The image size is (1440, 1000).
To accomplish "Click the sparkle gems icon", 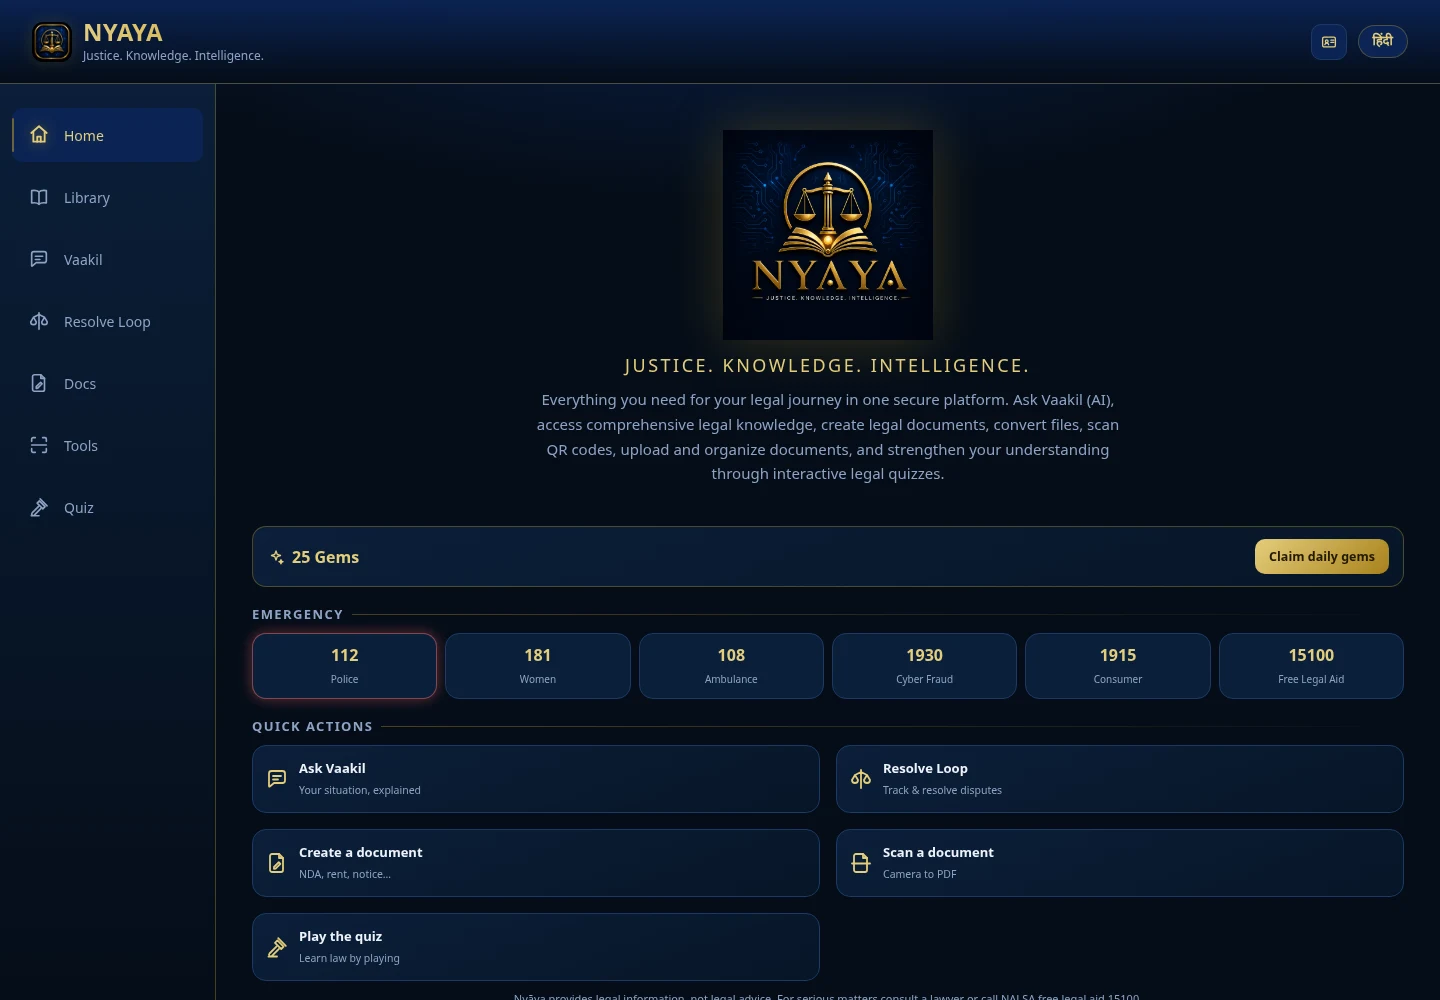I will (x=277, y=557).
